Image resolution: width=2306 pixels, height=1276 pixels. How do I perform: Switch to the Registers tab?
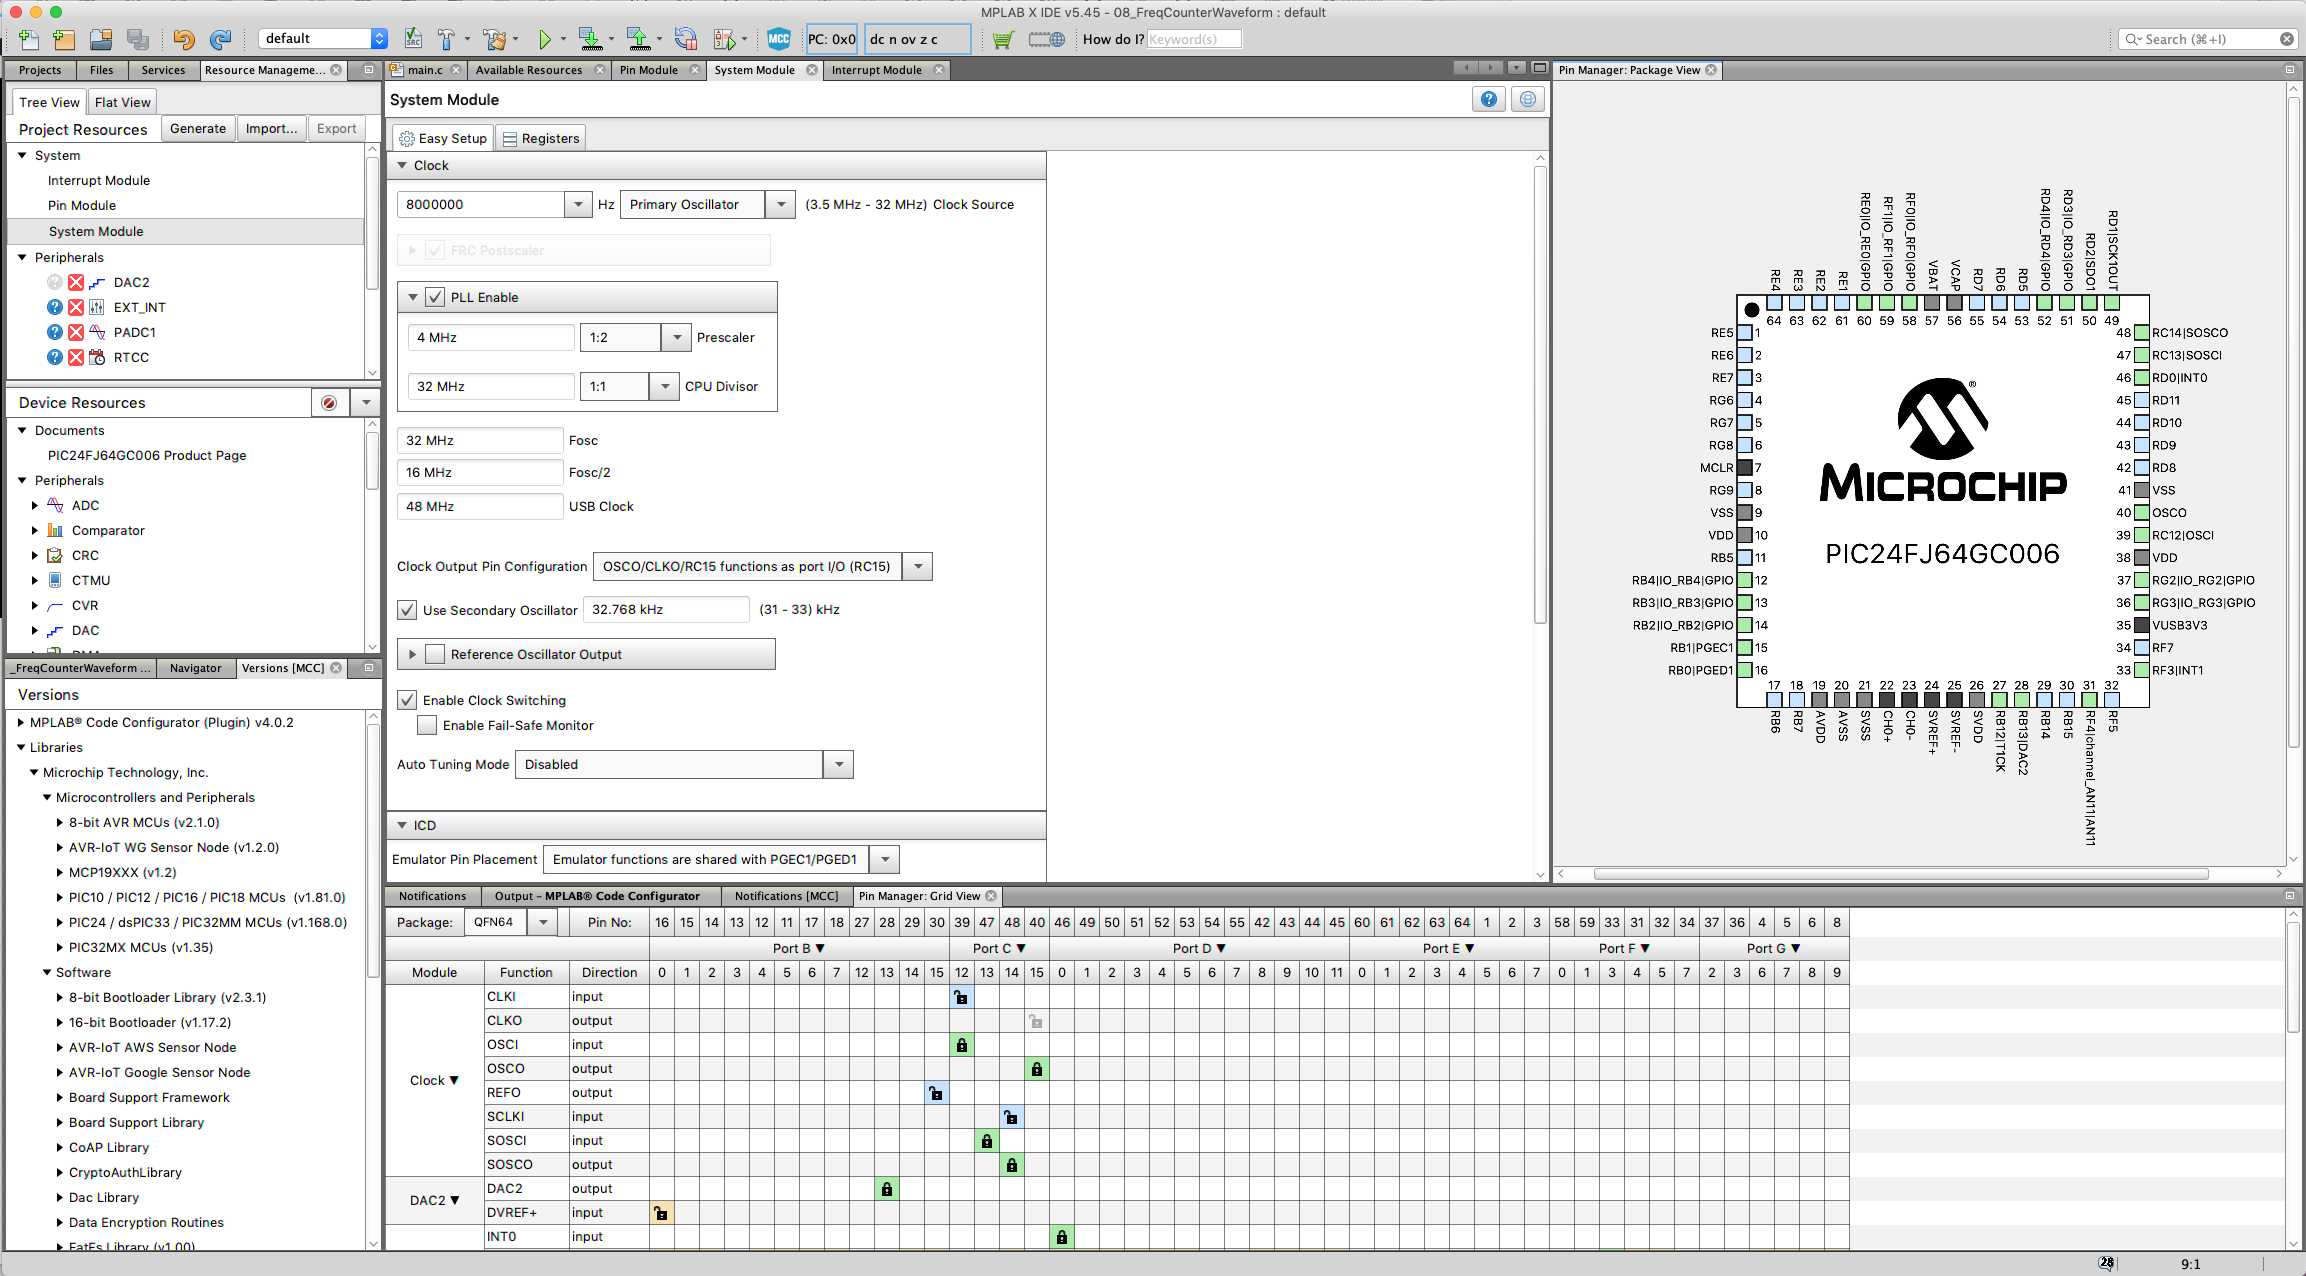click(540, 138)
